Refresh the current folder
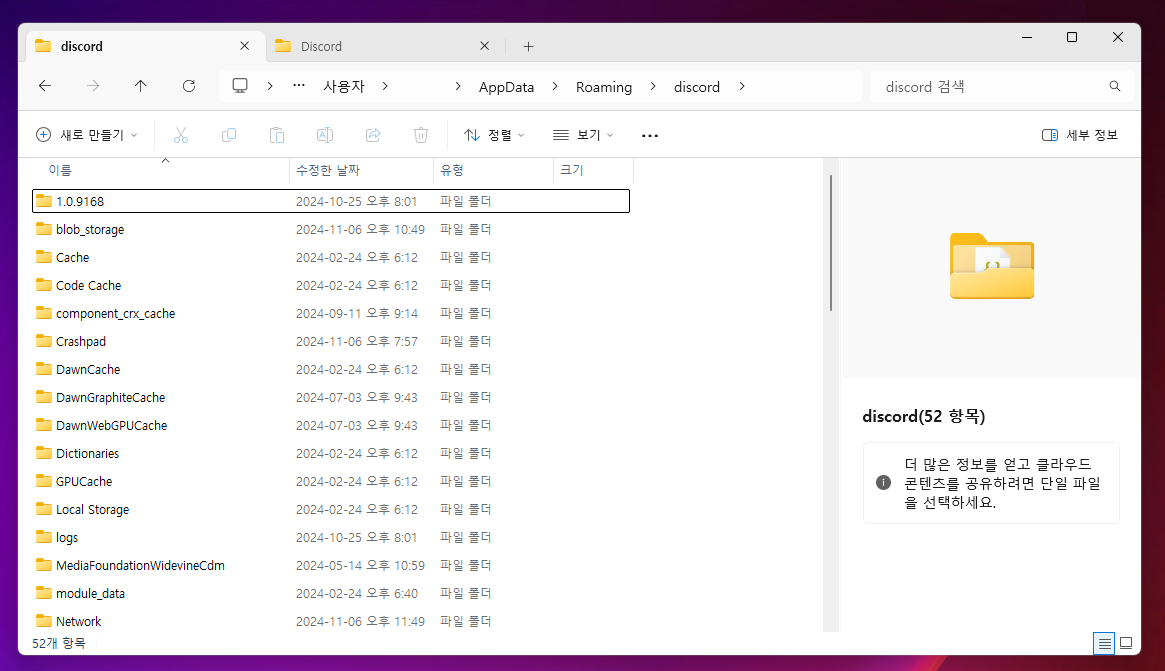Screen dimensions: 1165x671 pyautogui.click(x=189, y=86)
